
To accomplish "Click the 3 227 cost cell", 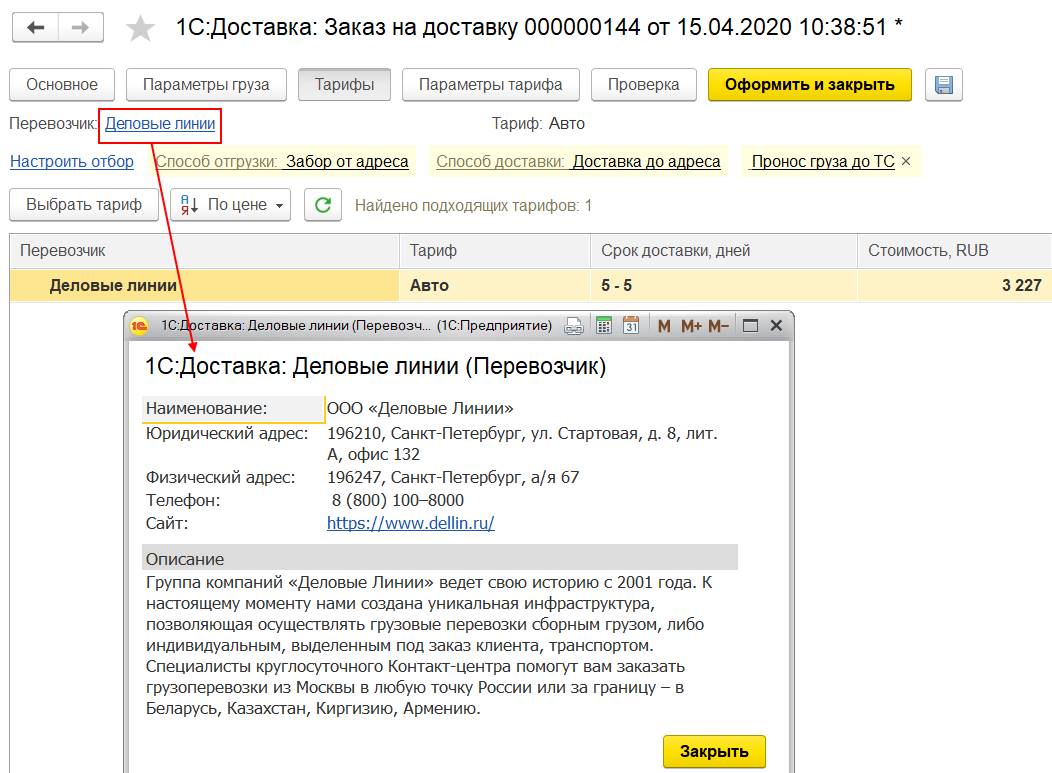I will point(955,285).
